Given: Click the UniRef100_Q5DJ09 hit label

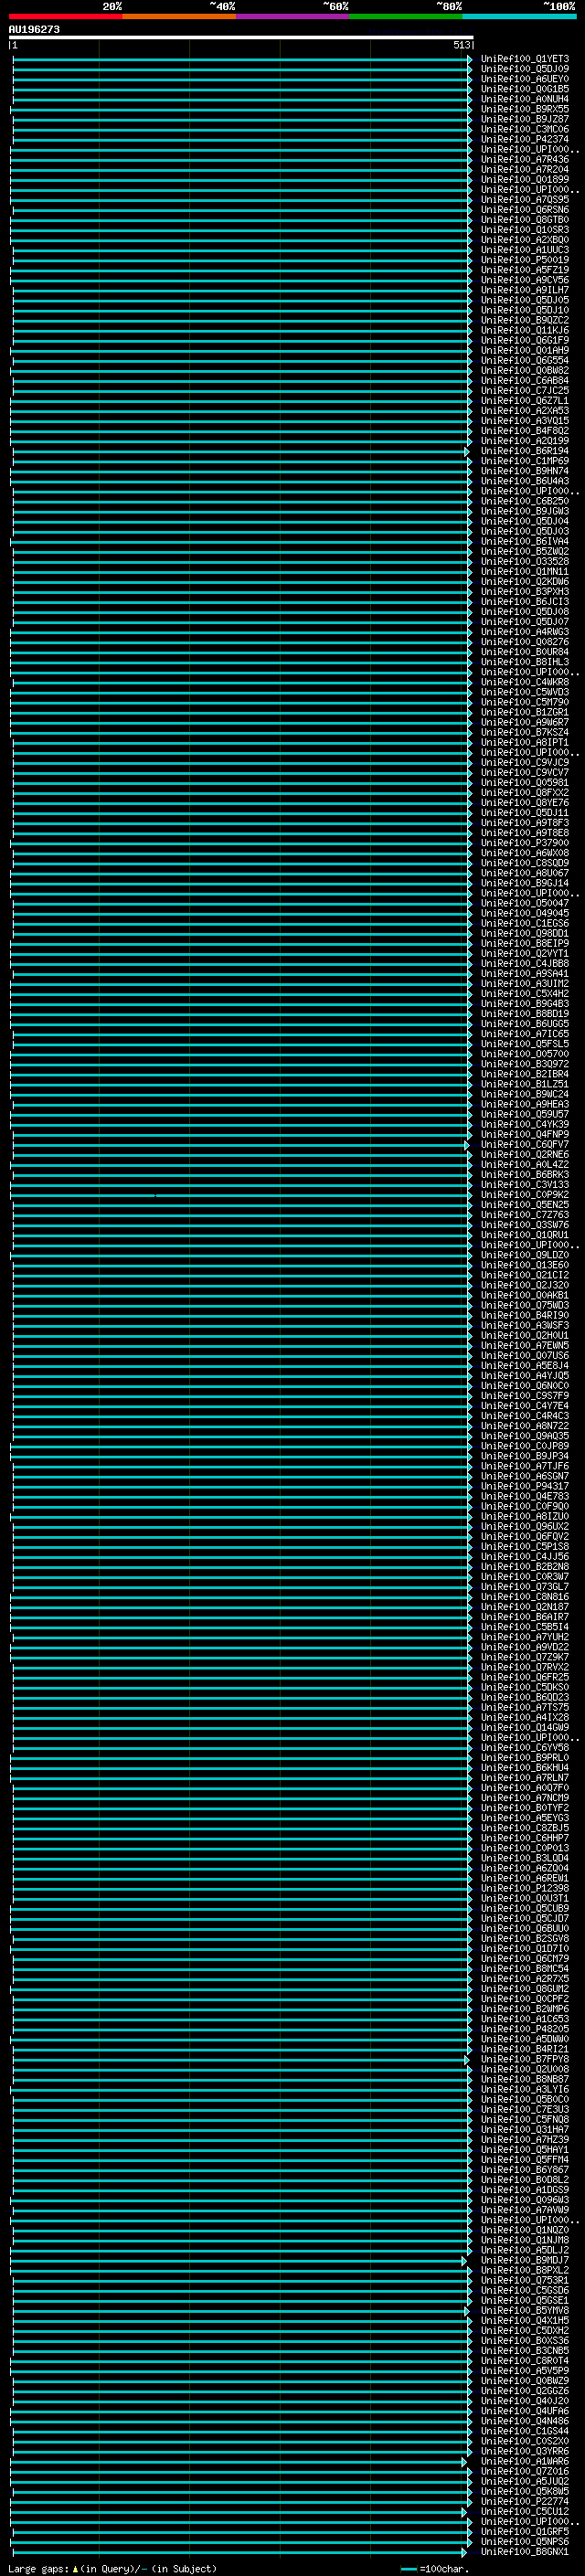Looking at the screenshot, I should (525, 69).
